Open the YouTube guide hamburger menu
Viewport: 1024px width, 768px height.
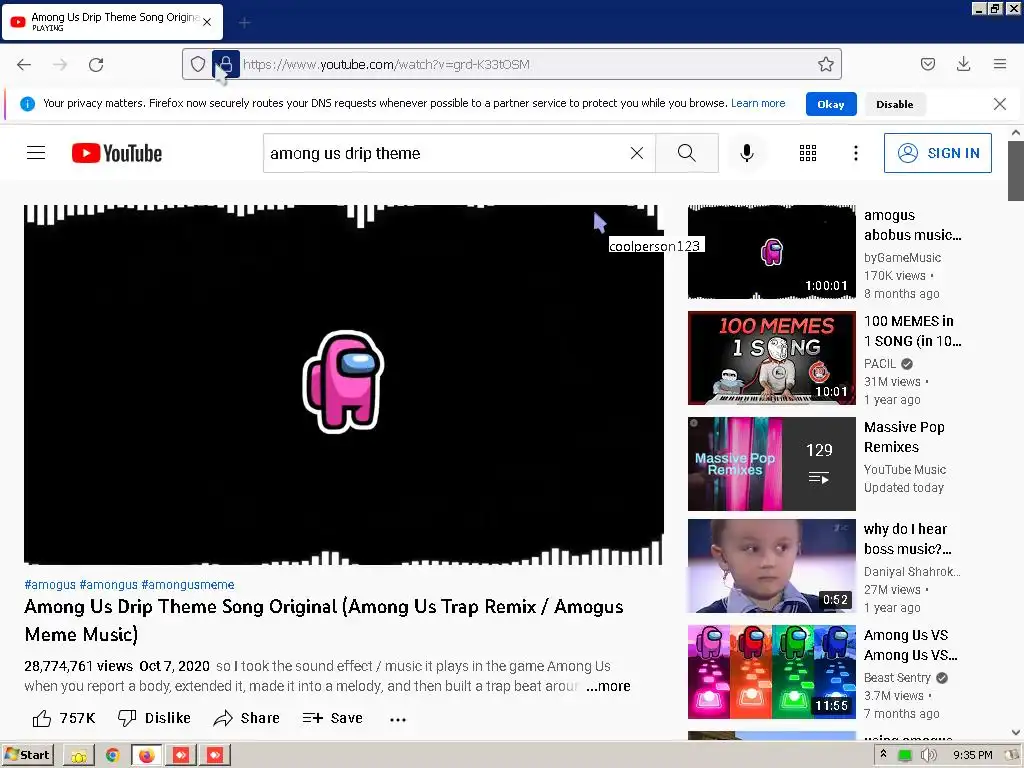coord(36,153)
